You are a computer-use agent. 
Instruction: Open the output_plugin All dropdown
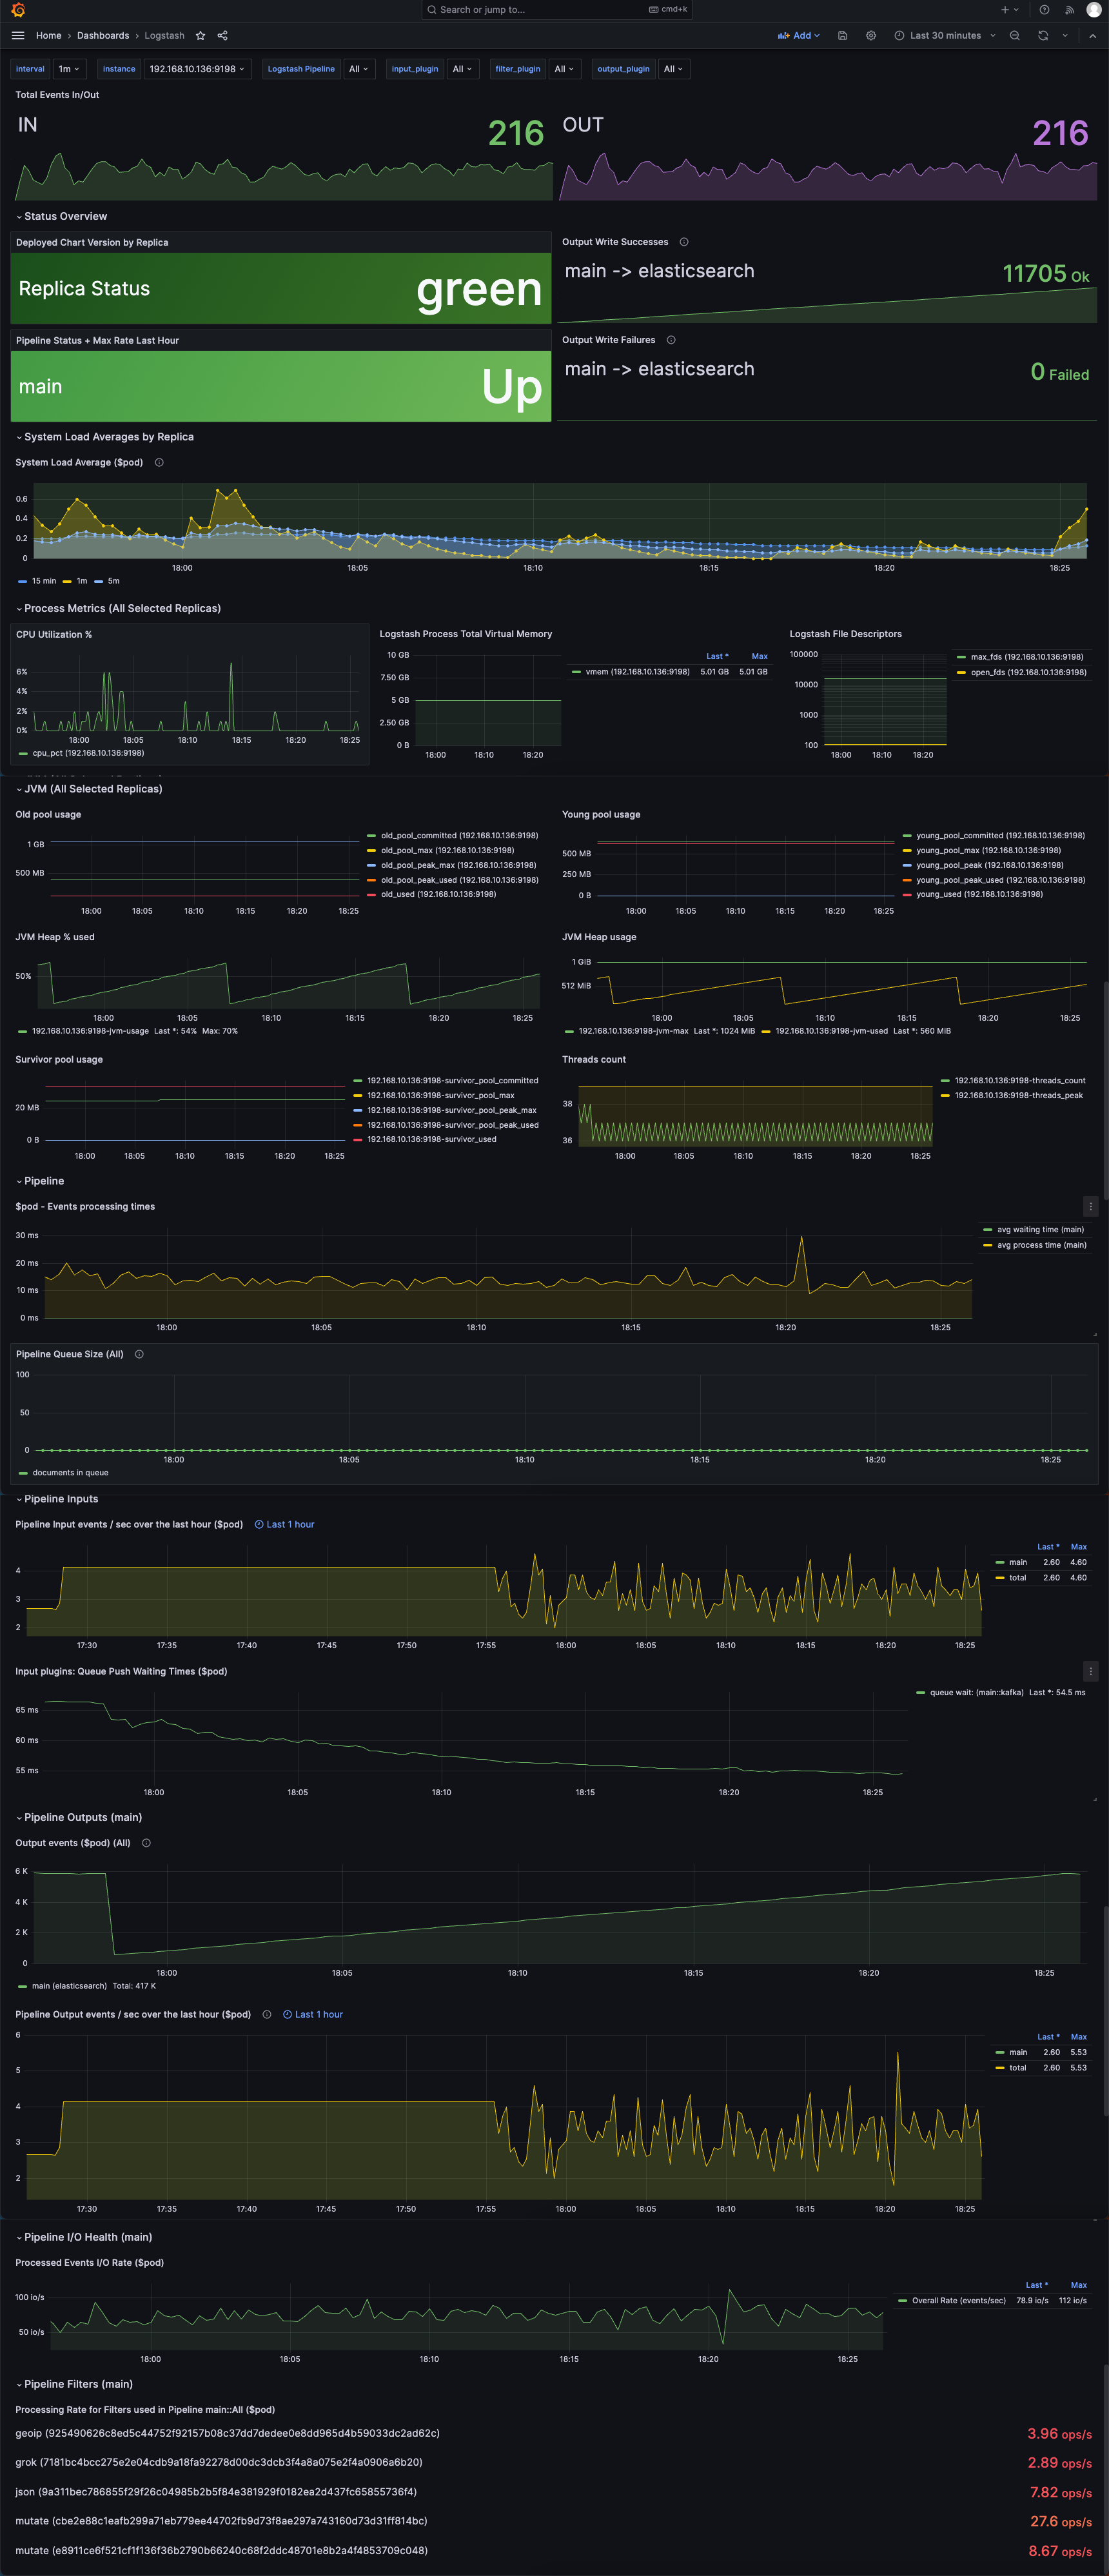tap(674, 69)
